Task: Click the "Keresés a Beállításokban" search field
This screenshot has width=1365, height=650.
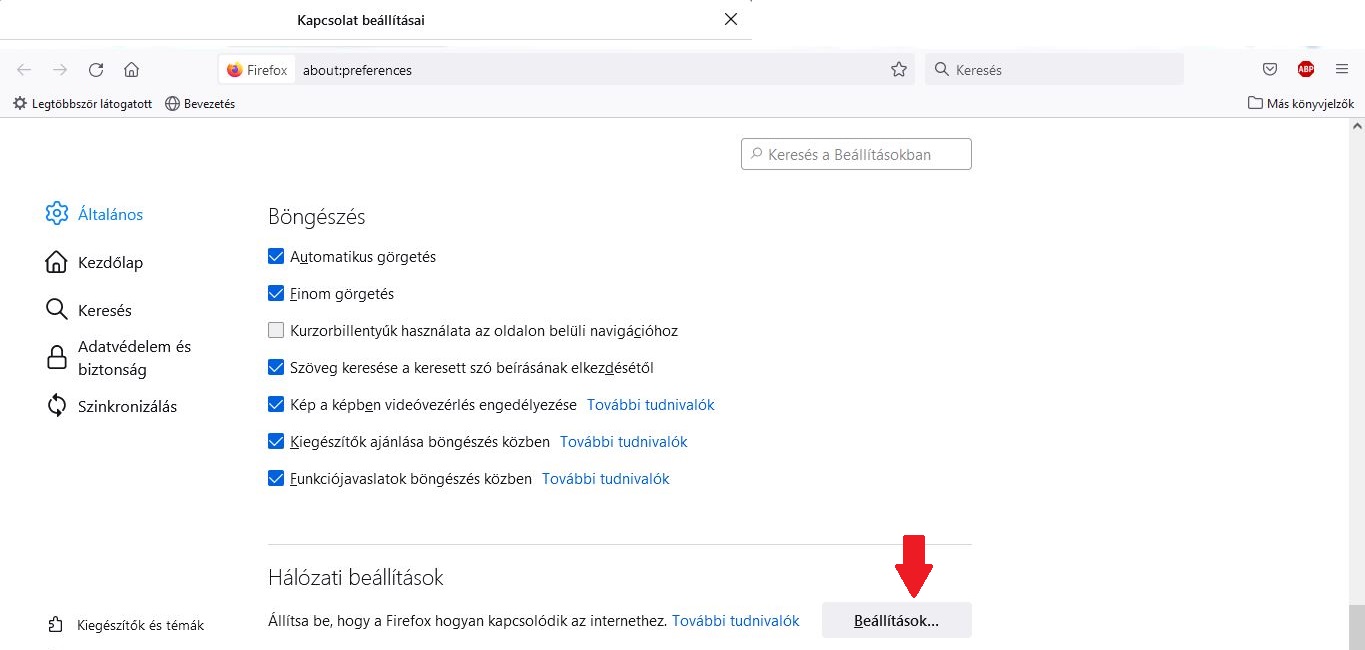Action: click(x=855, y=153)
